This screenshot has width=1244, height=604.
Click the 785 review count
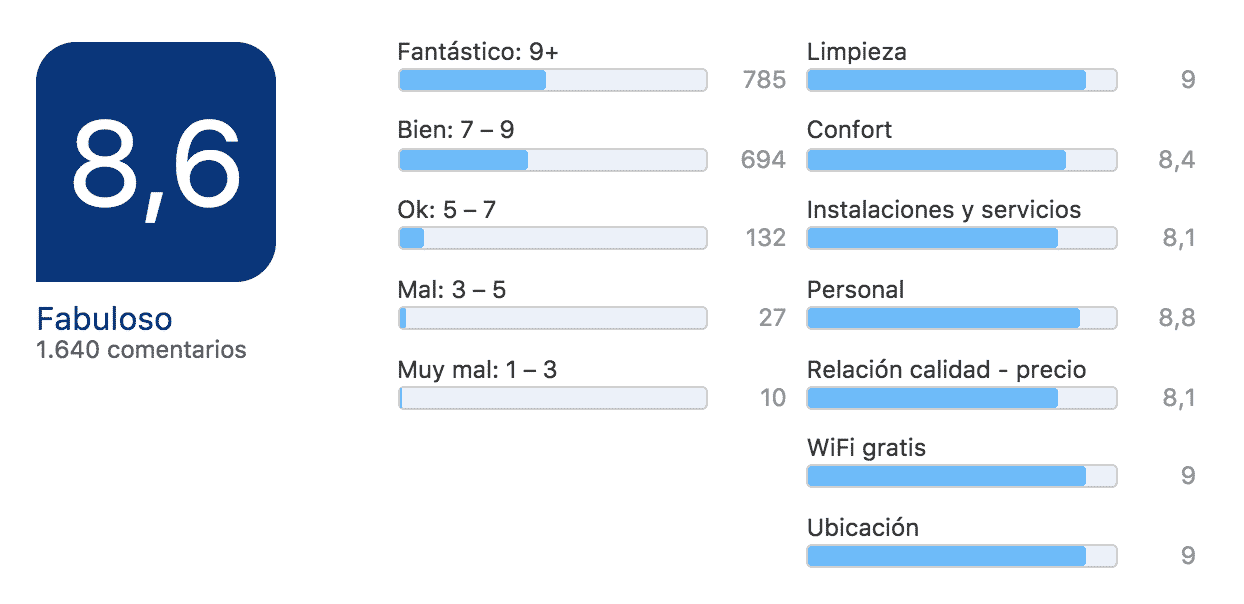(x=764, y=80)
